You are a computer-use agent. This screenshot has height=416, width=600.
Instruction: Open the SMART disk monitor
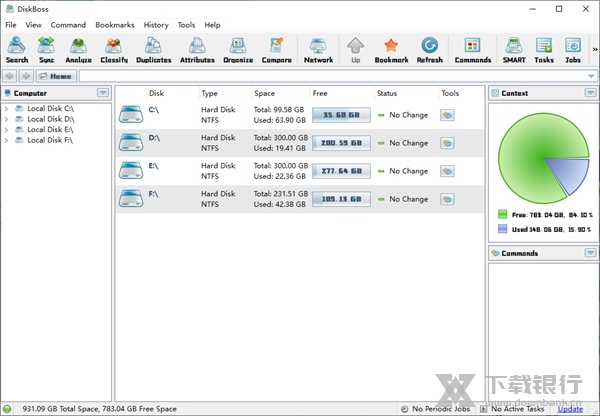[x=514, y=49]
